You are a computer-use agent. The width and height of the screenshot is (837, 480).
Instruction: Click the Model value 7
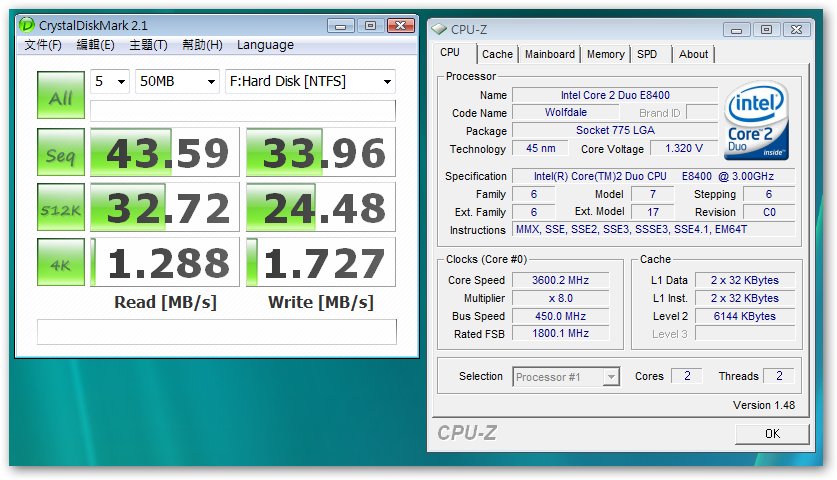point(653,194)
